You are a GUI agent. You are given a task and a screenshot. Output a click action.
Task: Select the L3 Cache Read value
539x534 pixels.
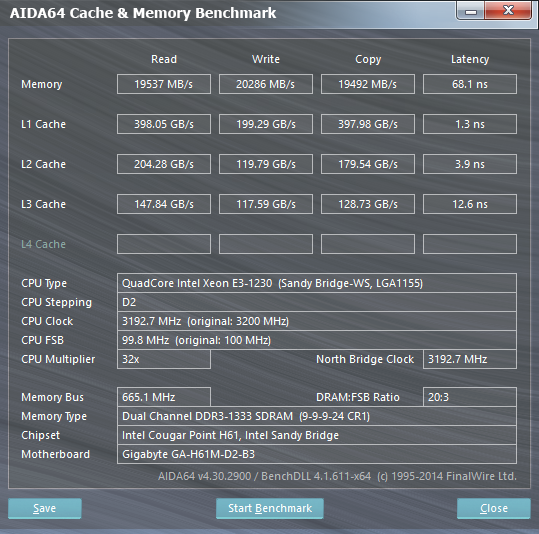164,204
